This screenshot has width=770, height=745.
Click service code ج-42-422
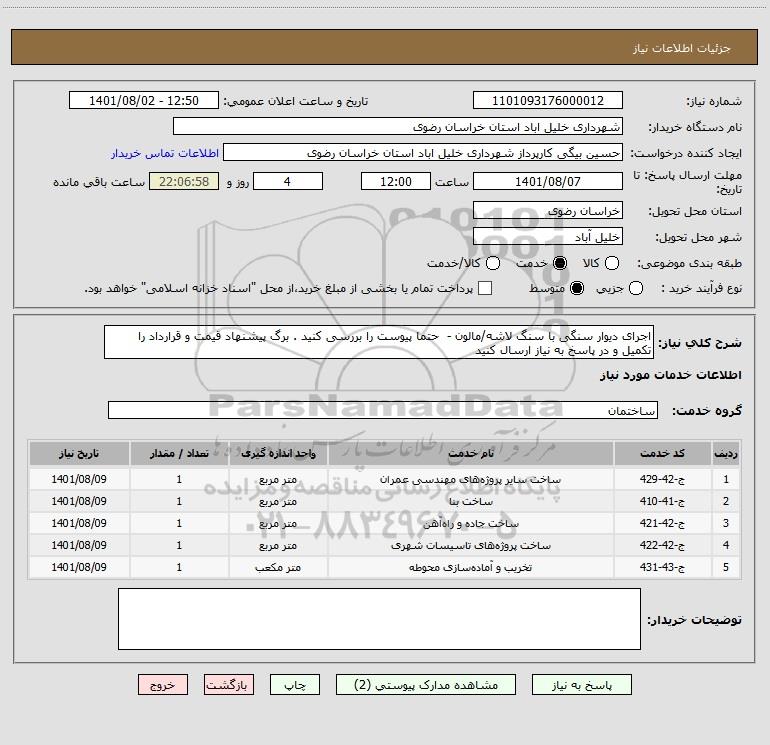click(662, 546)
